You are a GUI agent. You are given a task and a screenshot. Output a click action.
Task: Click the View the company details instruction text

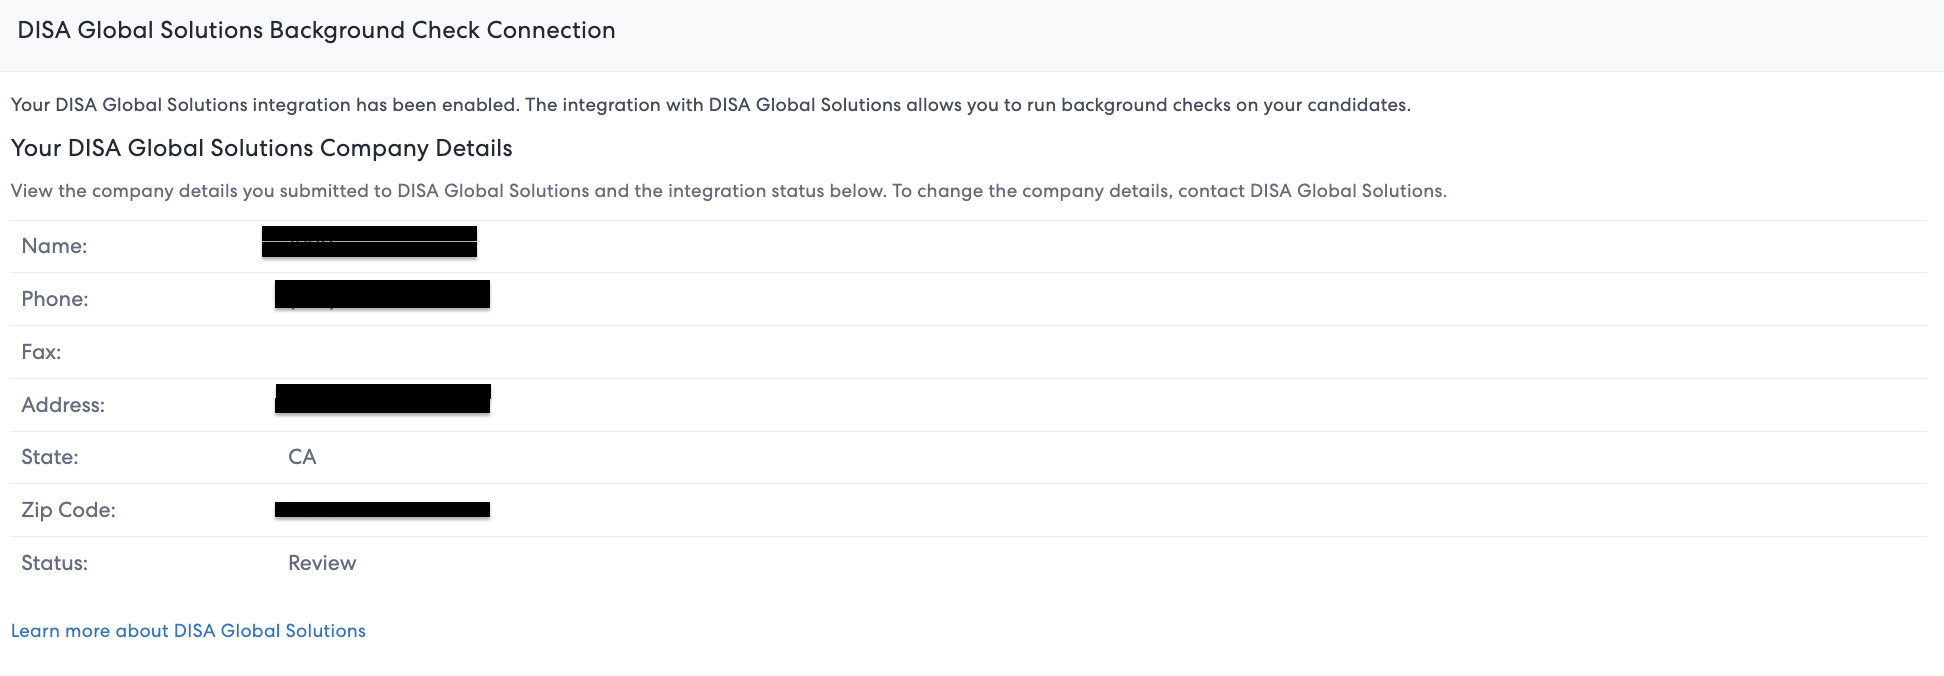[729, 191]
